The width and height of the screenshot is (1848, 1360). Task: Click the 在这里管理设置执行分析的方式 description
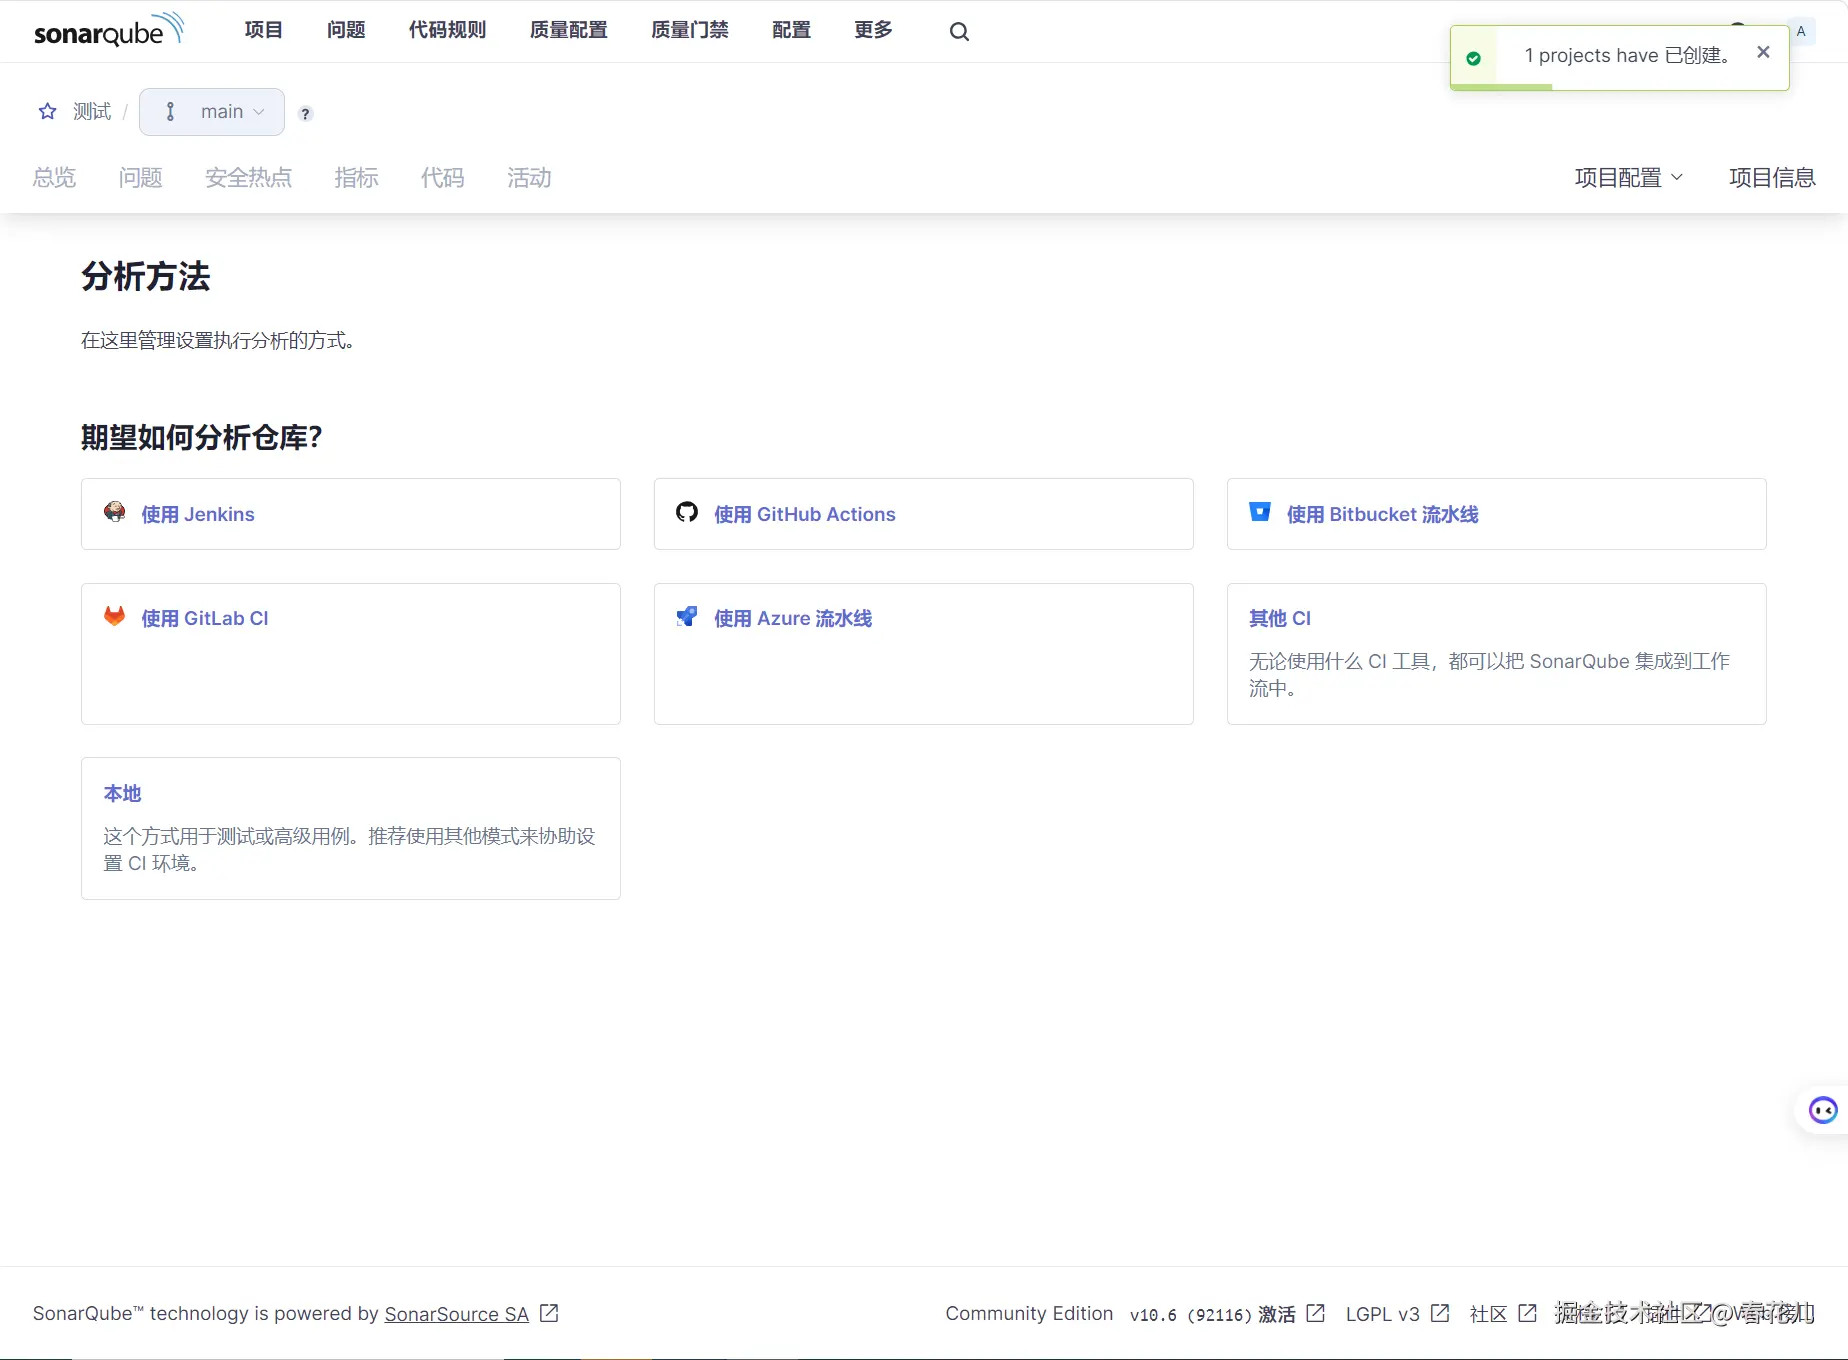(218, 341)
